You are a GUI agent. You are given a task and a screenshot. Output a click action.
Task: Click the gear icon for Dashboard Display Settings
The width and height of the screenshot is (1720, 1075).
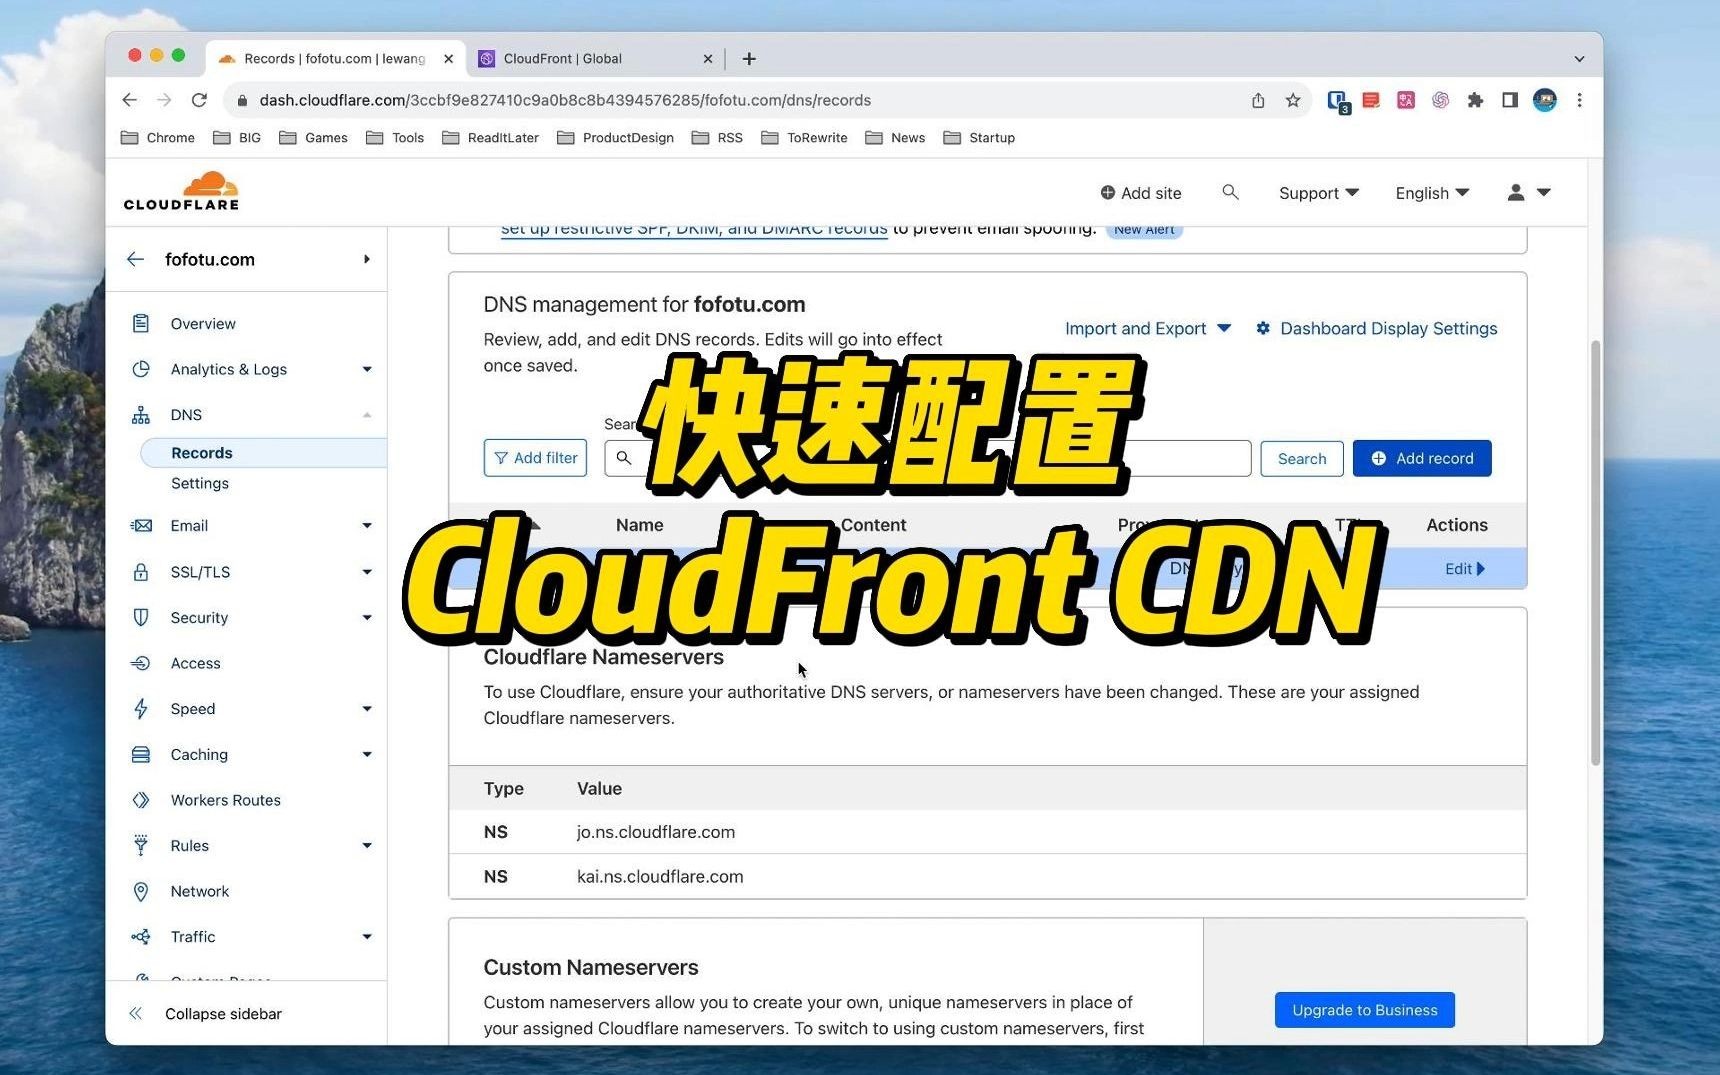[x=1263, y=328]
